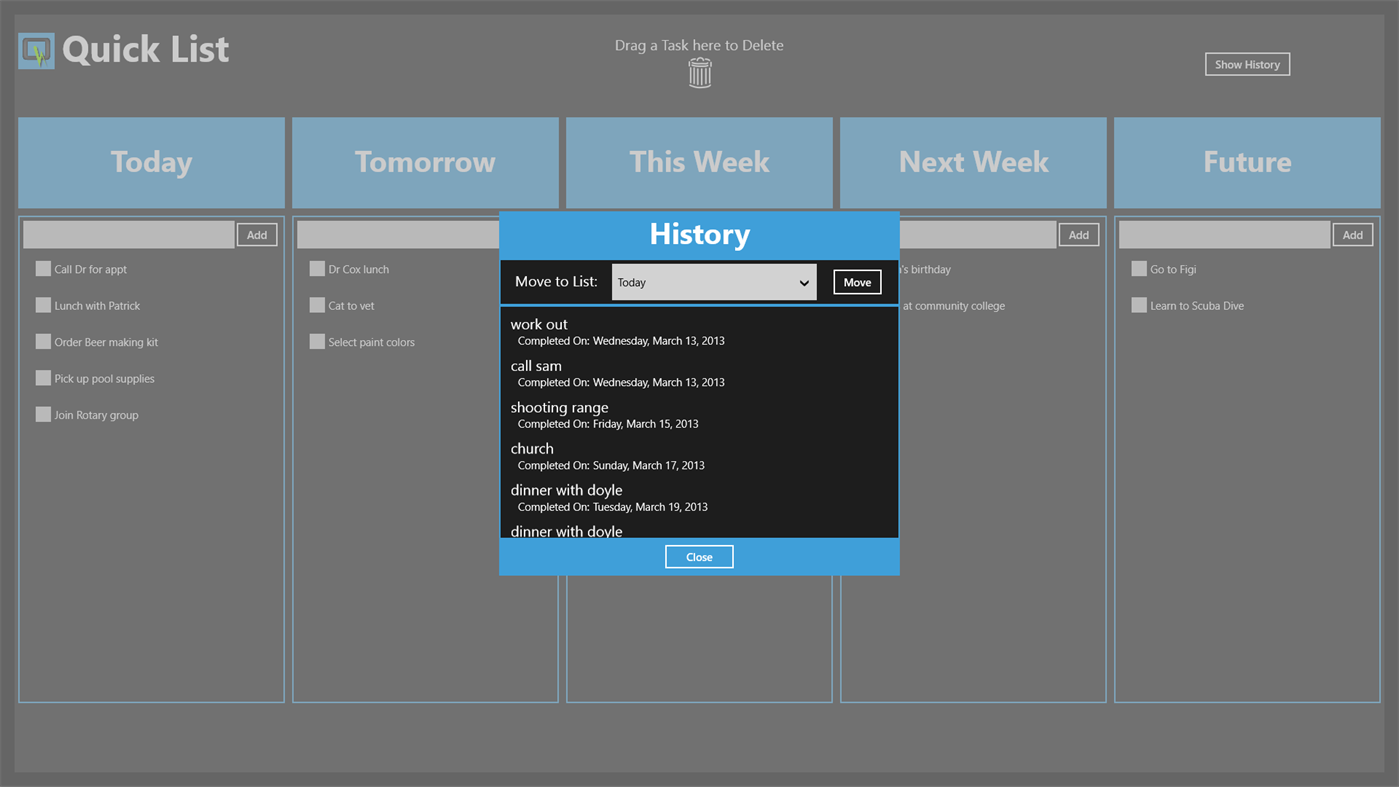
Task: Check off Call Dr for appt
Action: (x=43, y=268)
